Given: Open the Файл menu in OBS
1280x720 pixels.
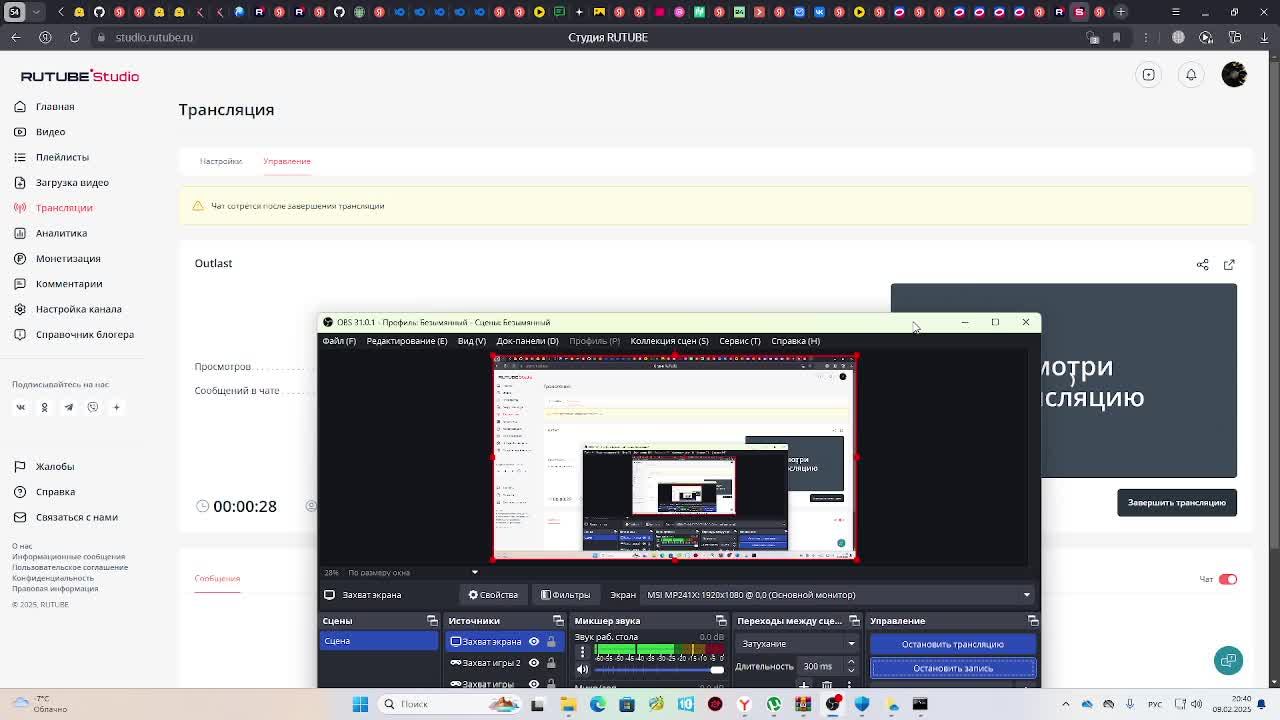Looking at the screenshot, I should 339,341.
